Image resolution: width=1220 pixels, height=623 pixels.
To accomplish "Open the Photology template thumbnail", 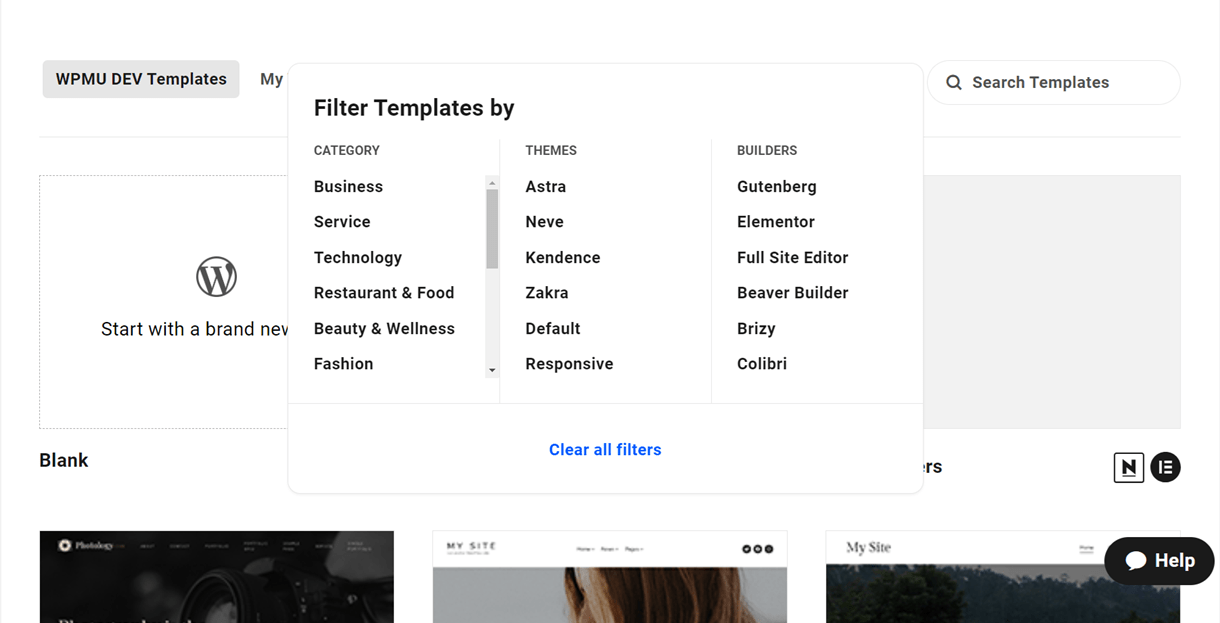I will pos(216,577).
